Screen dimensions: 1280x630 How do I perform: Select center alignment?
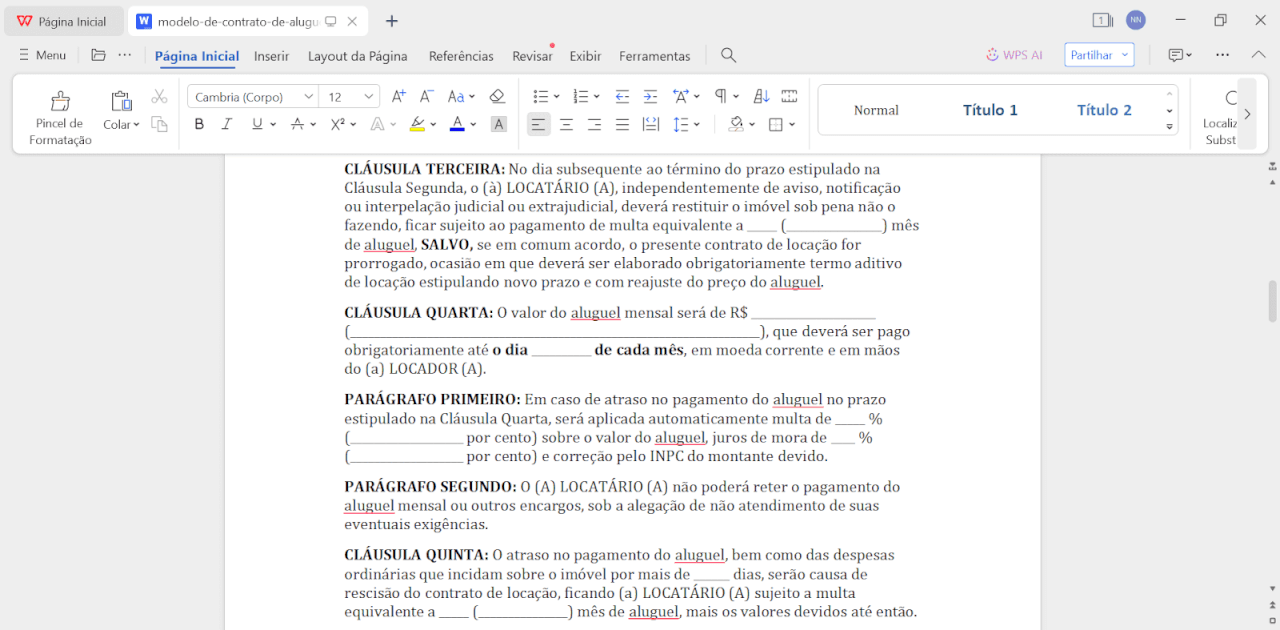(566, 124)
